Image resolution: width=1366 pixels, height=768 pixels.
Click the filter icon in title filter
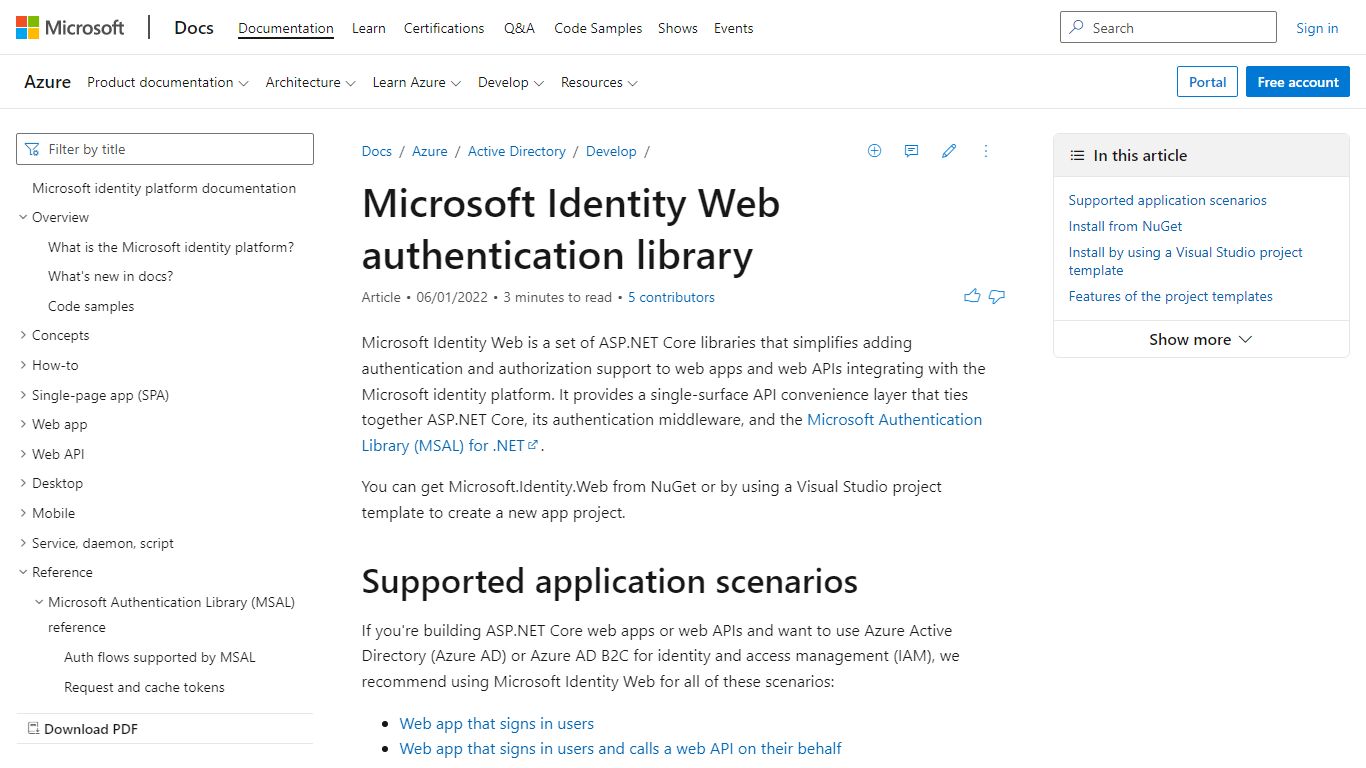click(x=33, y=149)
